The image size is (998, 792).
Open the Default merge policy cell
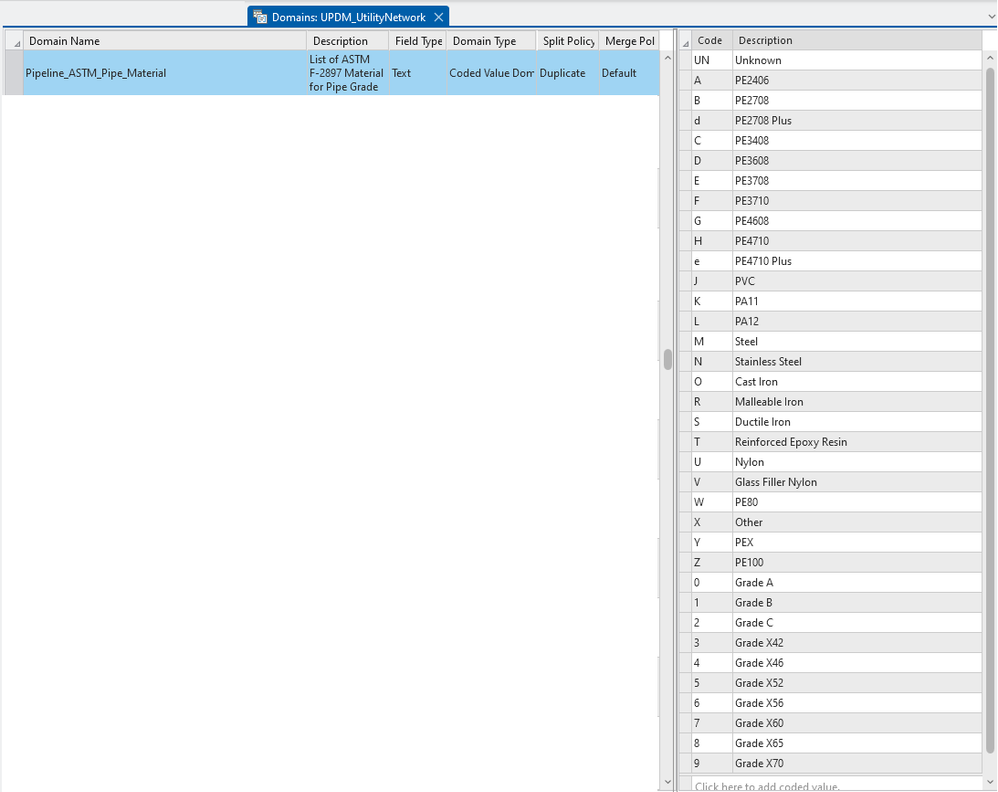coord(629,73)
